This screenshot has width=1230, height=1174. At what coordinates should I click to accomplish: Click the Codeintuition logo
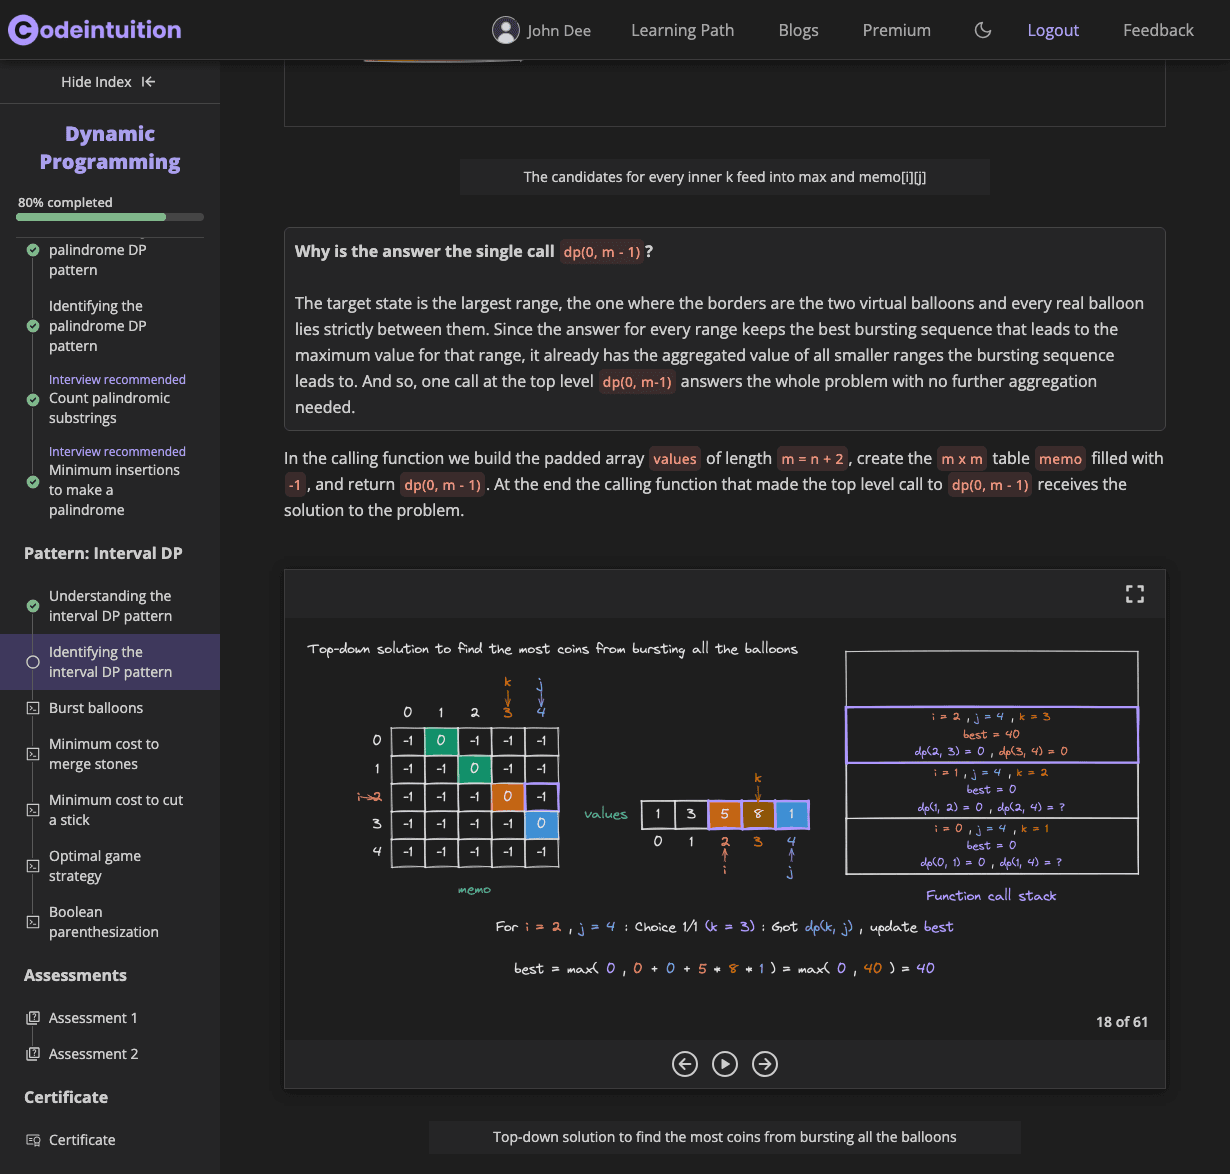tap(95, 30)
